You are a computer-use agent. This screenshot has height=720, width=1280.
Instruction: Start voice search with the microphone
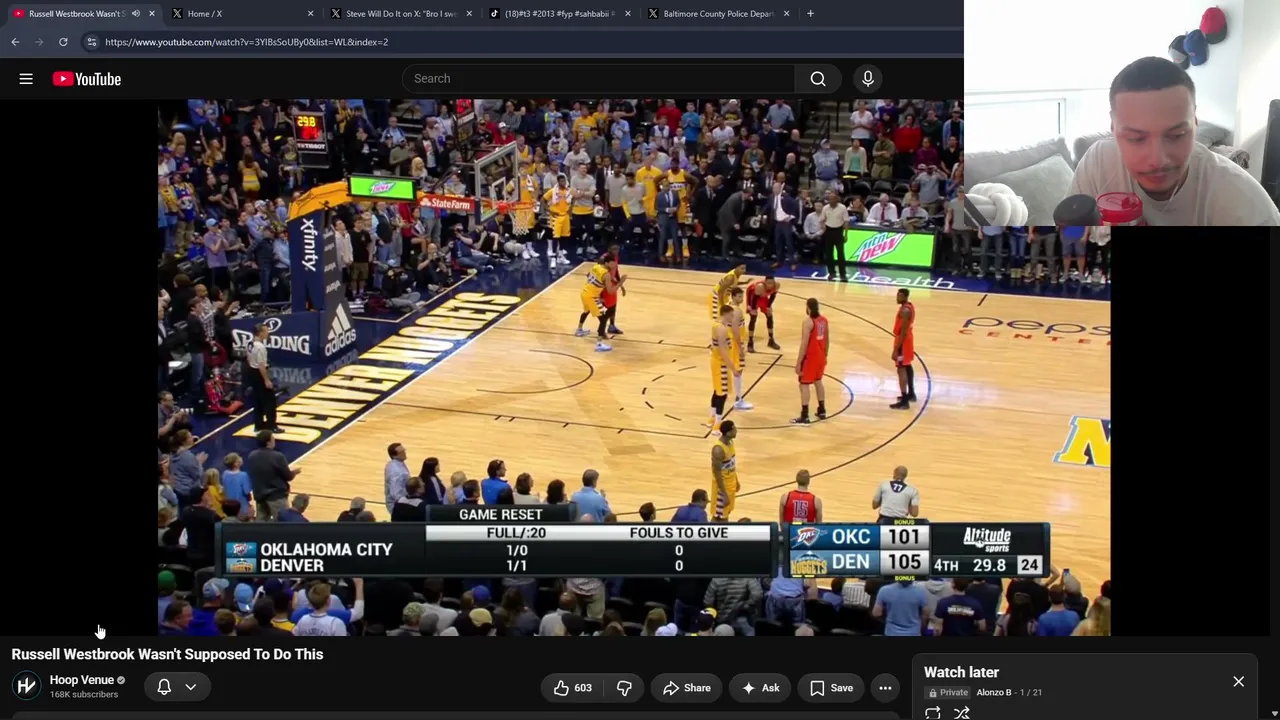coord(868,79)
